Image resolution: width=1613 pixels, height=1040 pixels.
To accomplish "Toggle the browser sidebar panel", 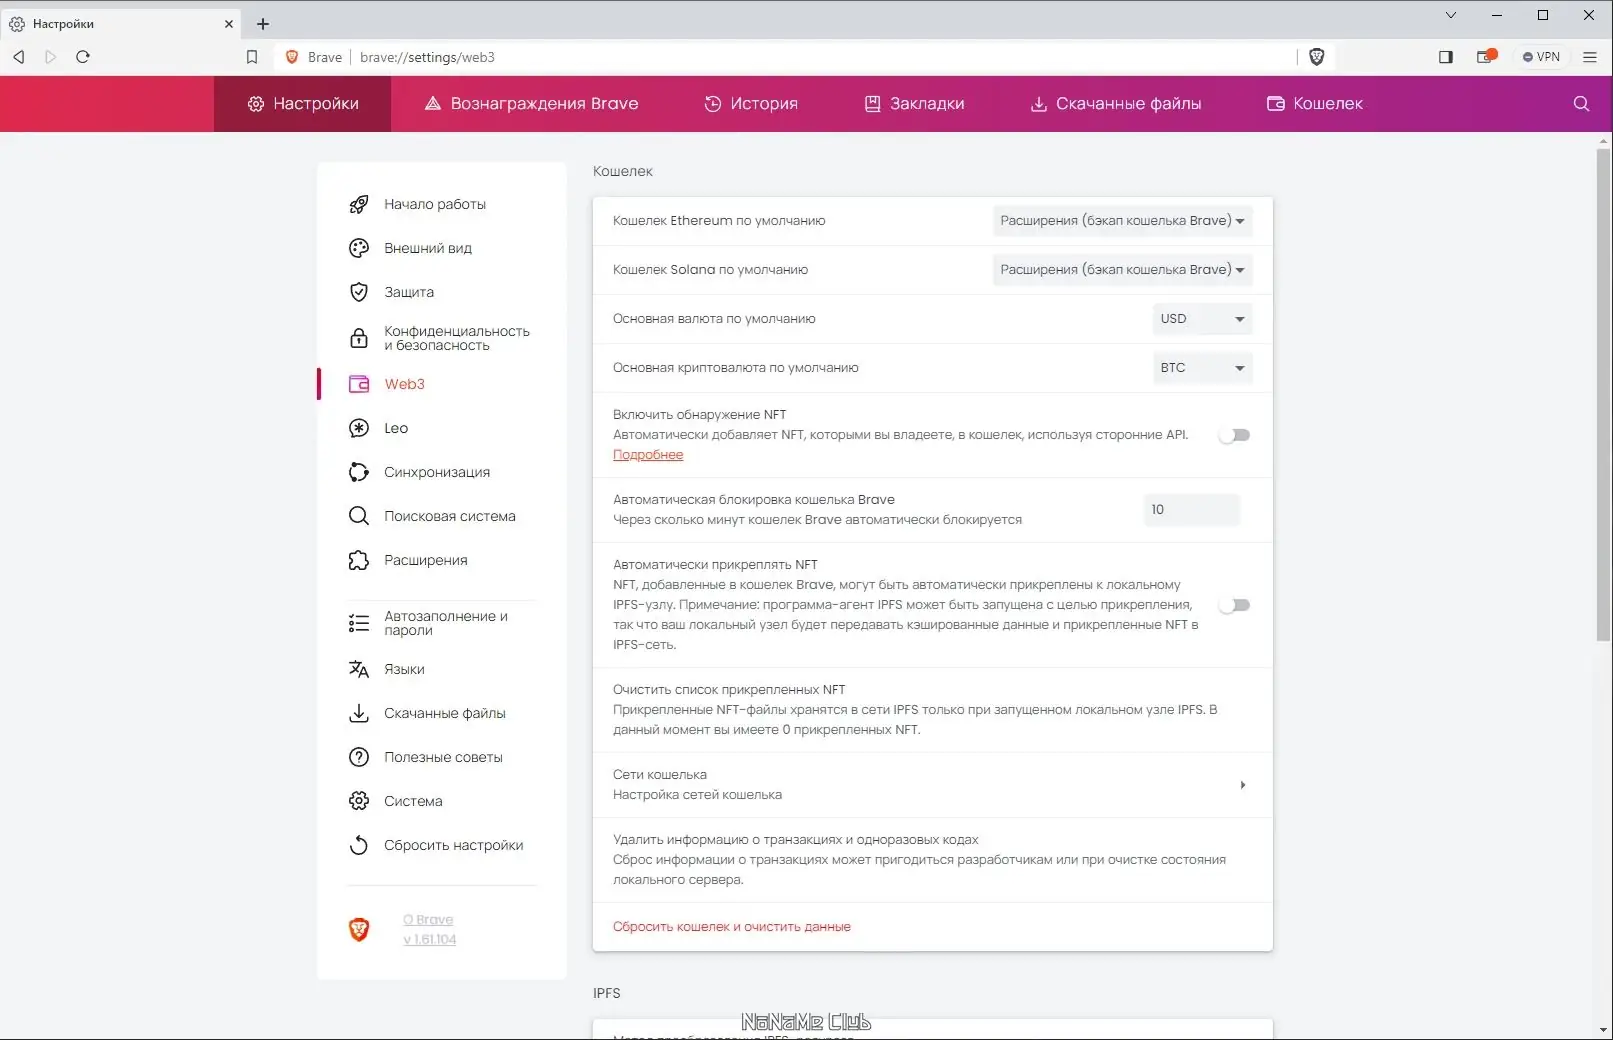I will coord(1446,57).
